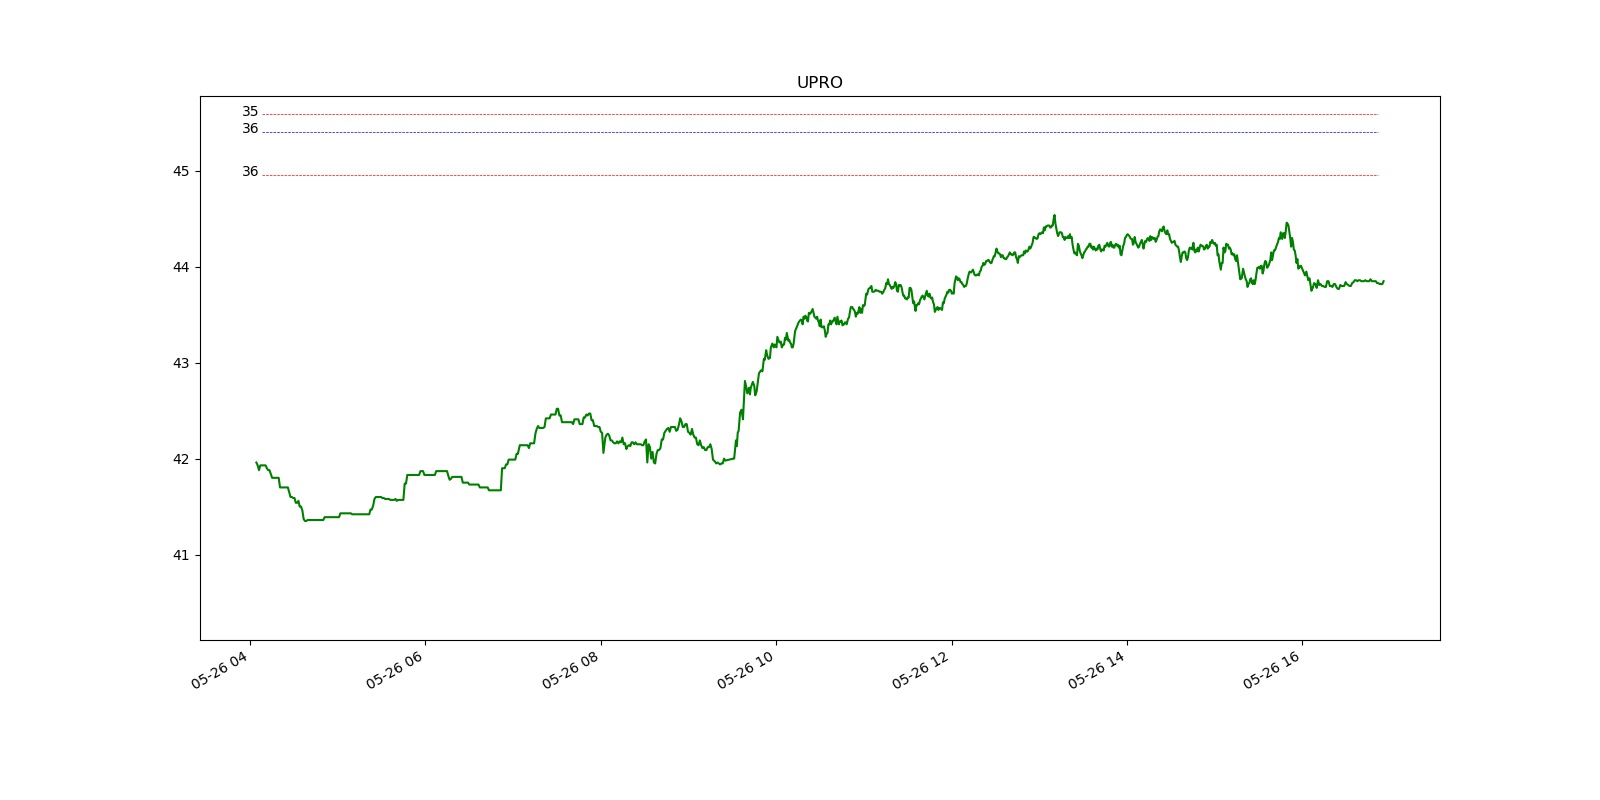Click the x-axis label 05-26 08
Image resolution: width=1600 pixels, height=800 pixels.
click(571, 669)
